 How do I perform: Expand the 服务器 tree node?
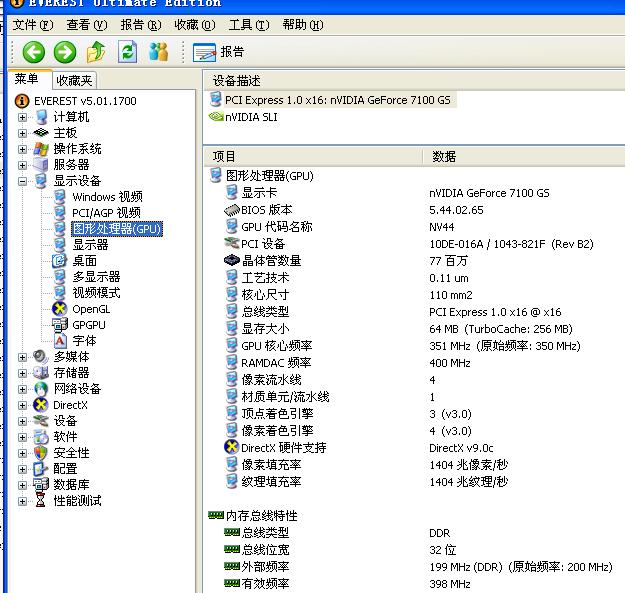pyautogui.click(x=22, y=165)
